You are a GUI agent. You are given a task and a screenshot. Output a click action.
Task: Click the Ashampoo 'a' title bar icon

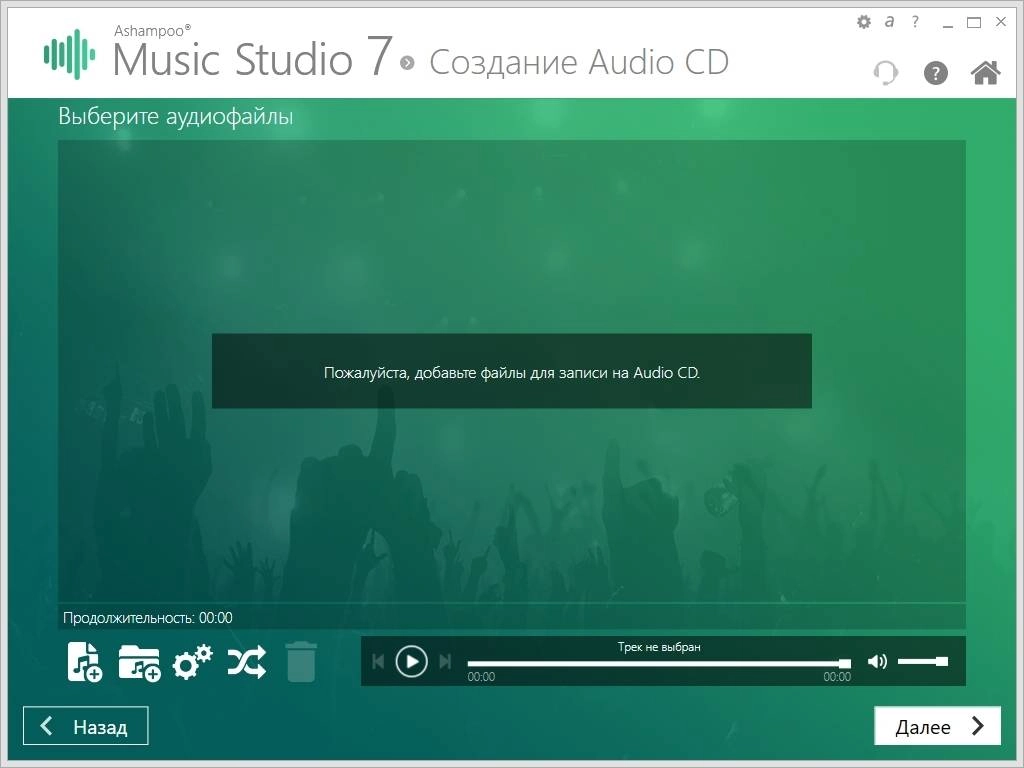pyautogui.click(x=889, y=22)
